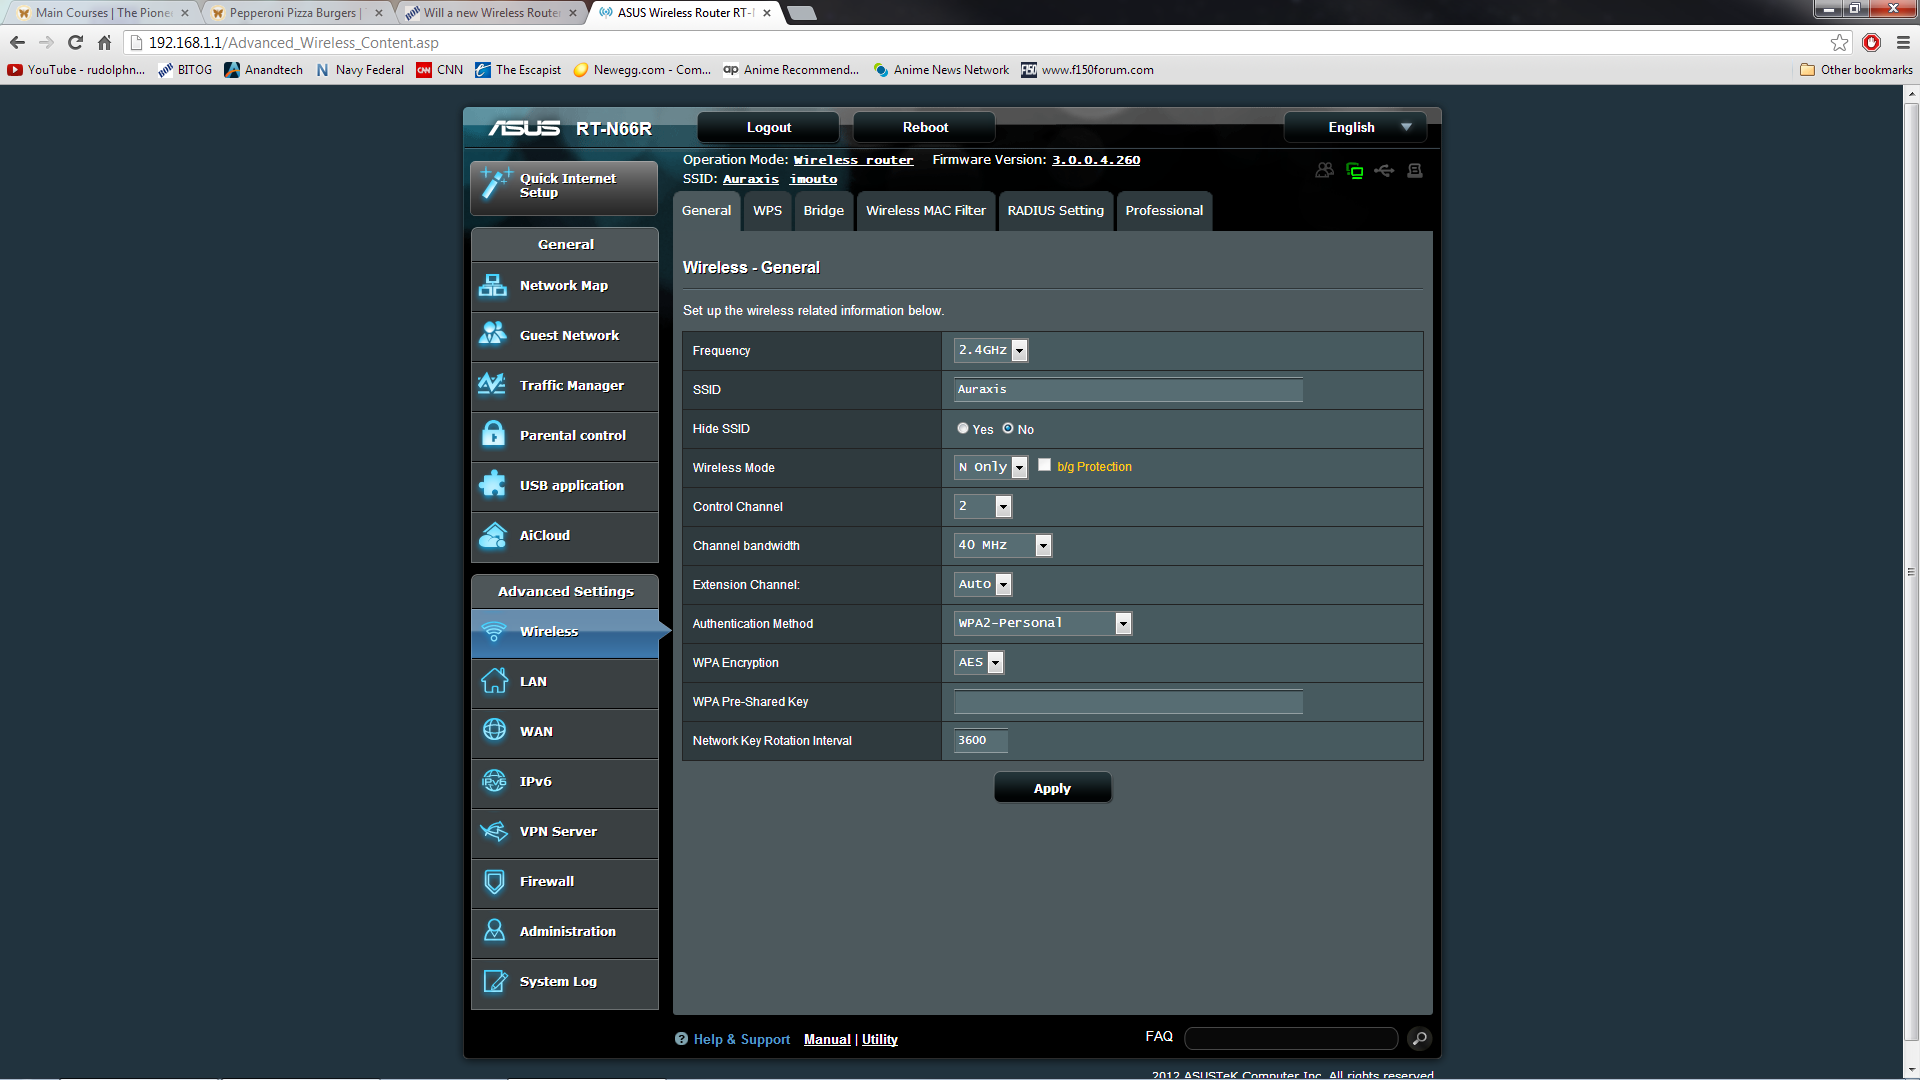
Task: Select Yes for Hide SSID
Action: (963, 428)
